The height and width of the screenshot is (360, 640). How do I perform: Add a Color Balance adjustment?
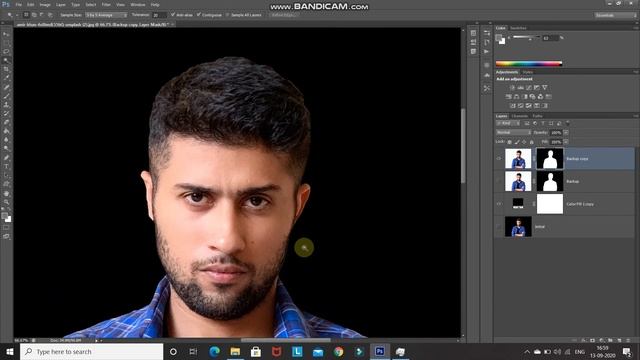click(516, 97)
